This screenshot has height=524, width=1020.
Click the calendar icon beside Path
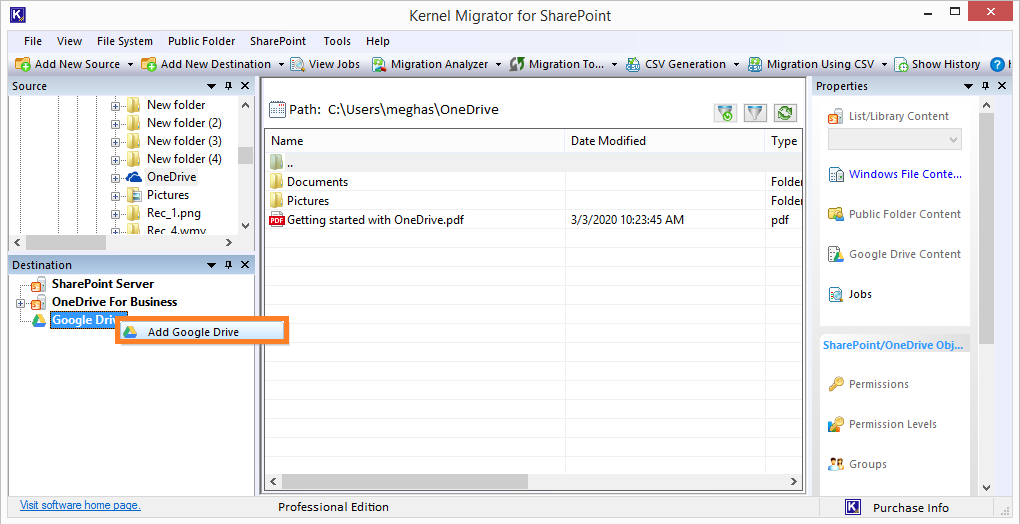(277, 110)
